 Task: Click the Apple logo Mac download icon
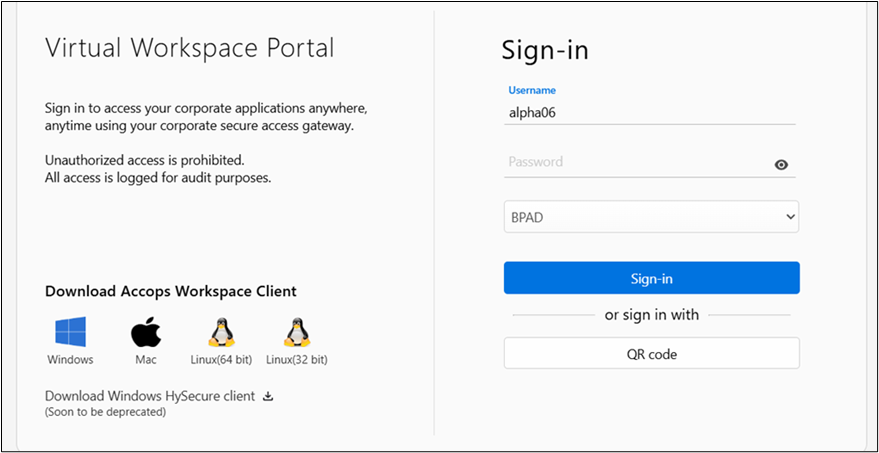(146, 331)
